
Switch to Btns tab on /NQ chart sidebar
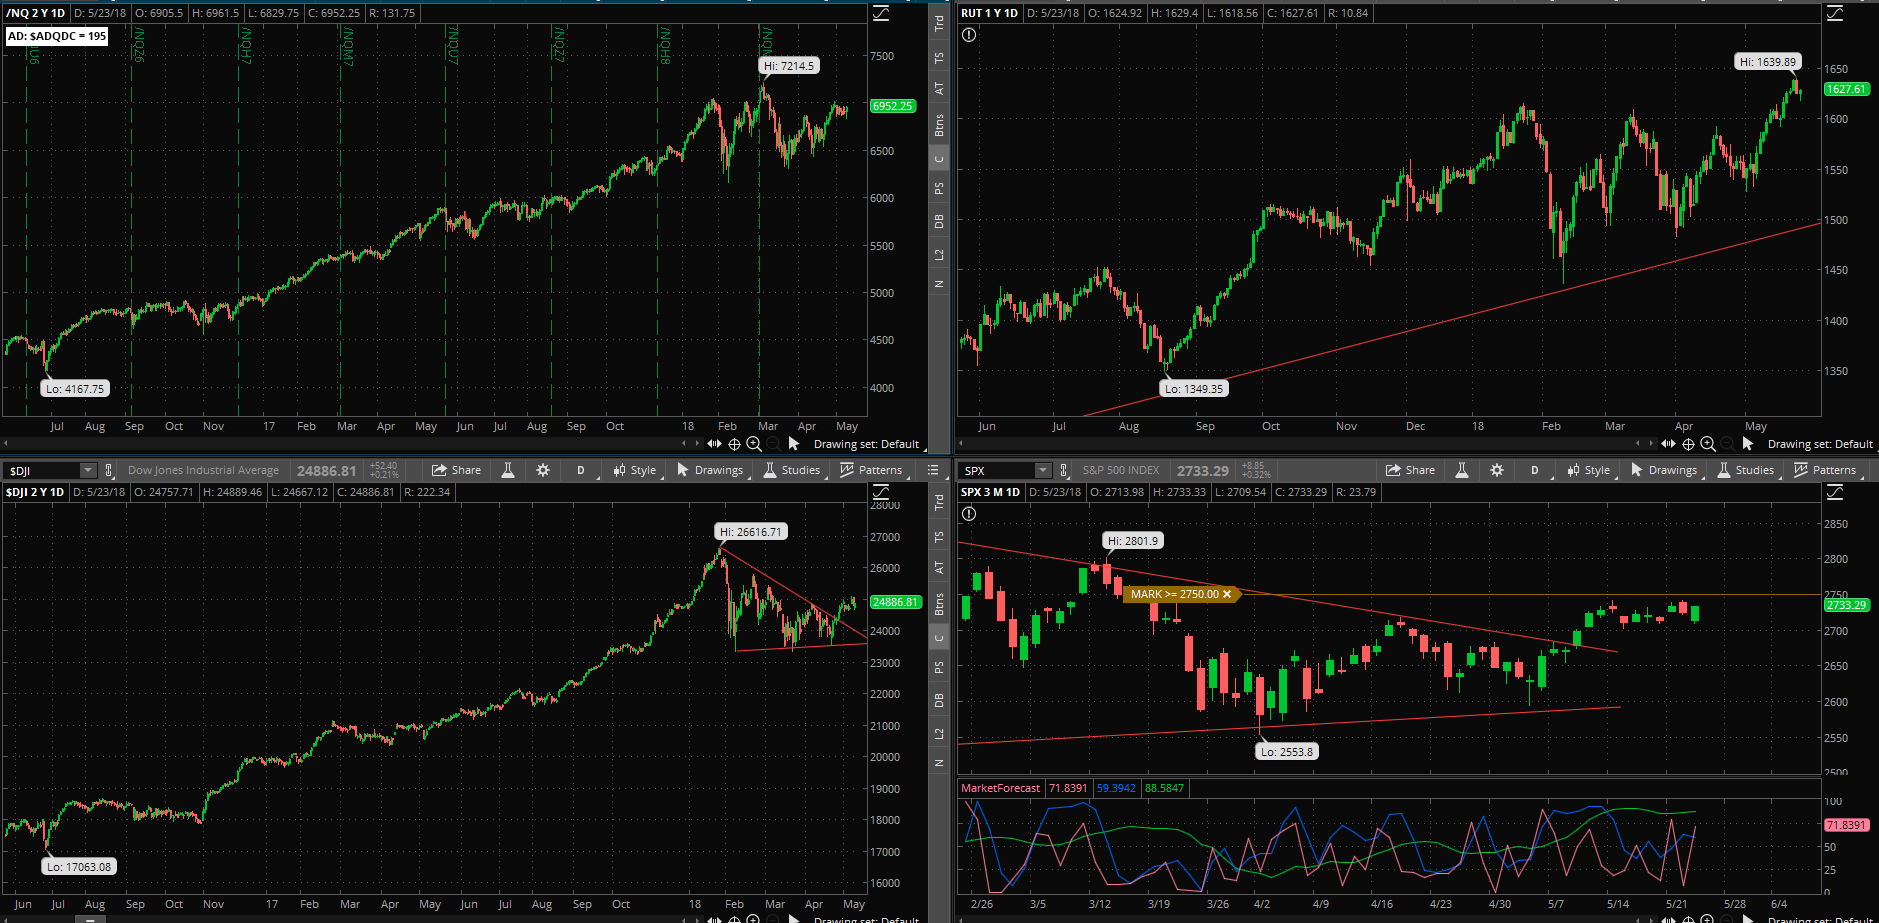coord(939,125)
